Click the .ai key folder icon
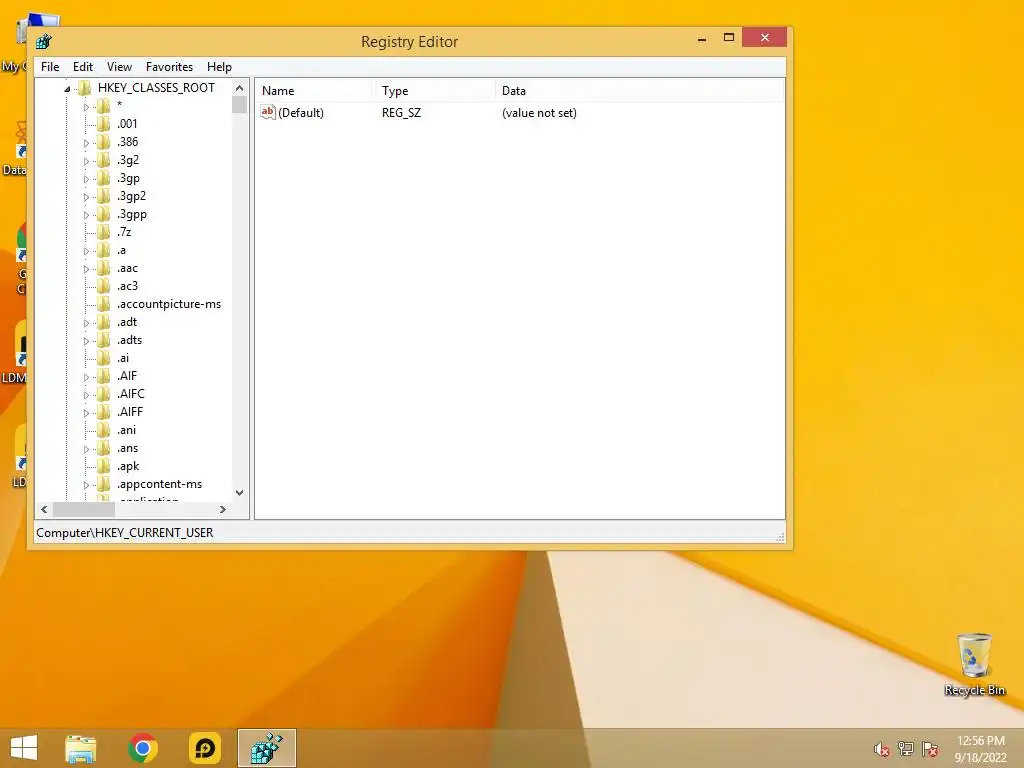Screen dimensions: 1024x768 [103, 358]
